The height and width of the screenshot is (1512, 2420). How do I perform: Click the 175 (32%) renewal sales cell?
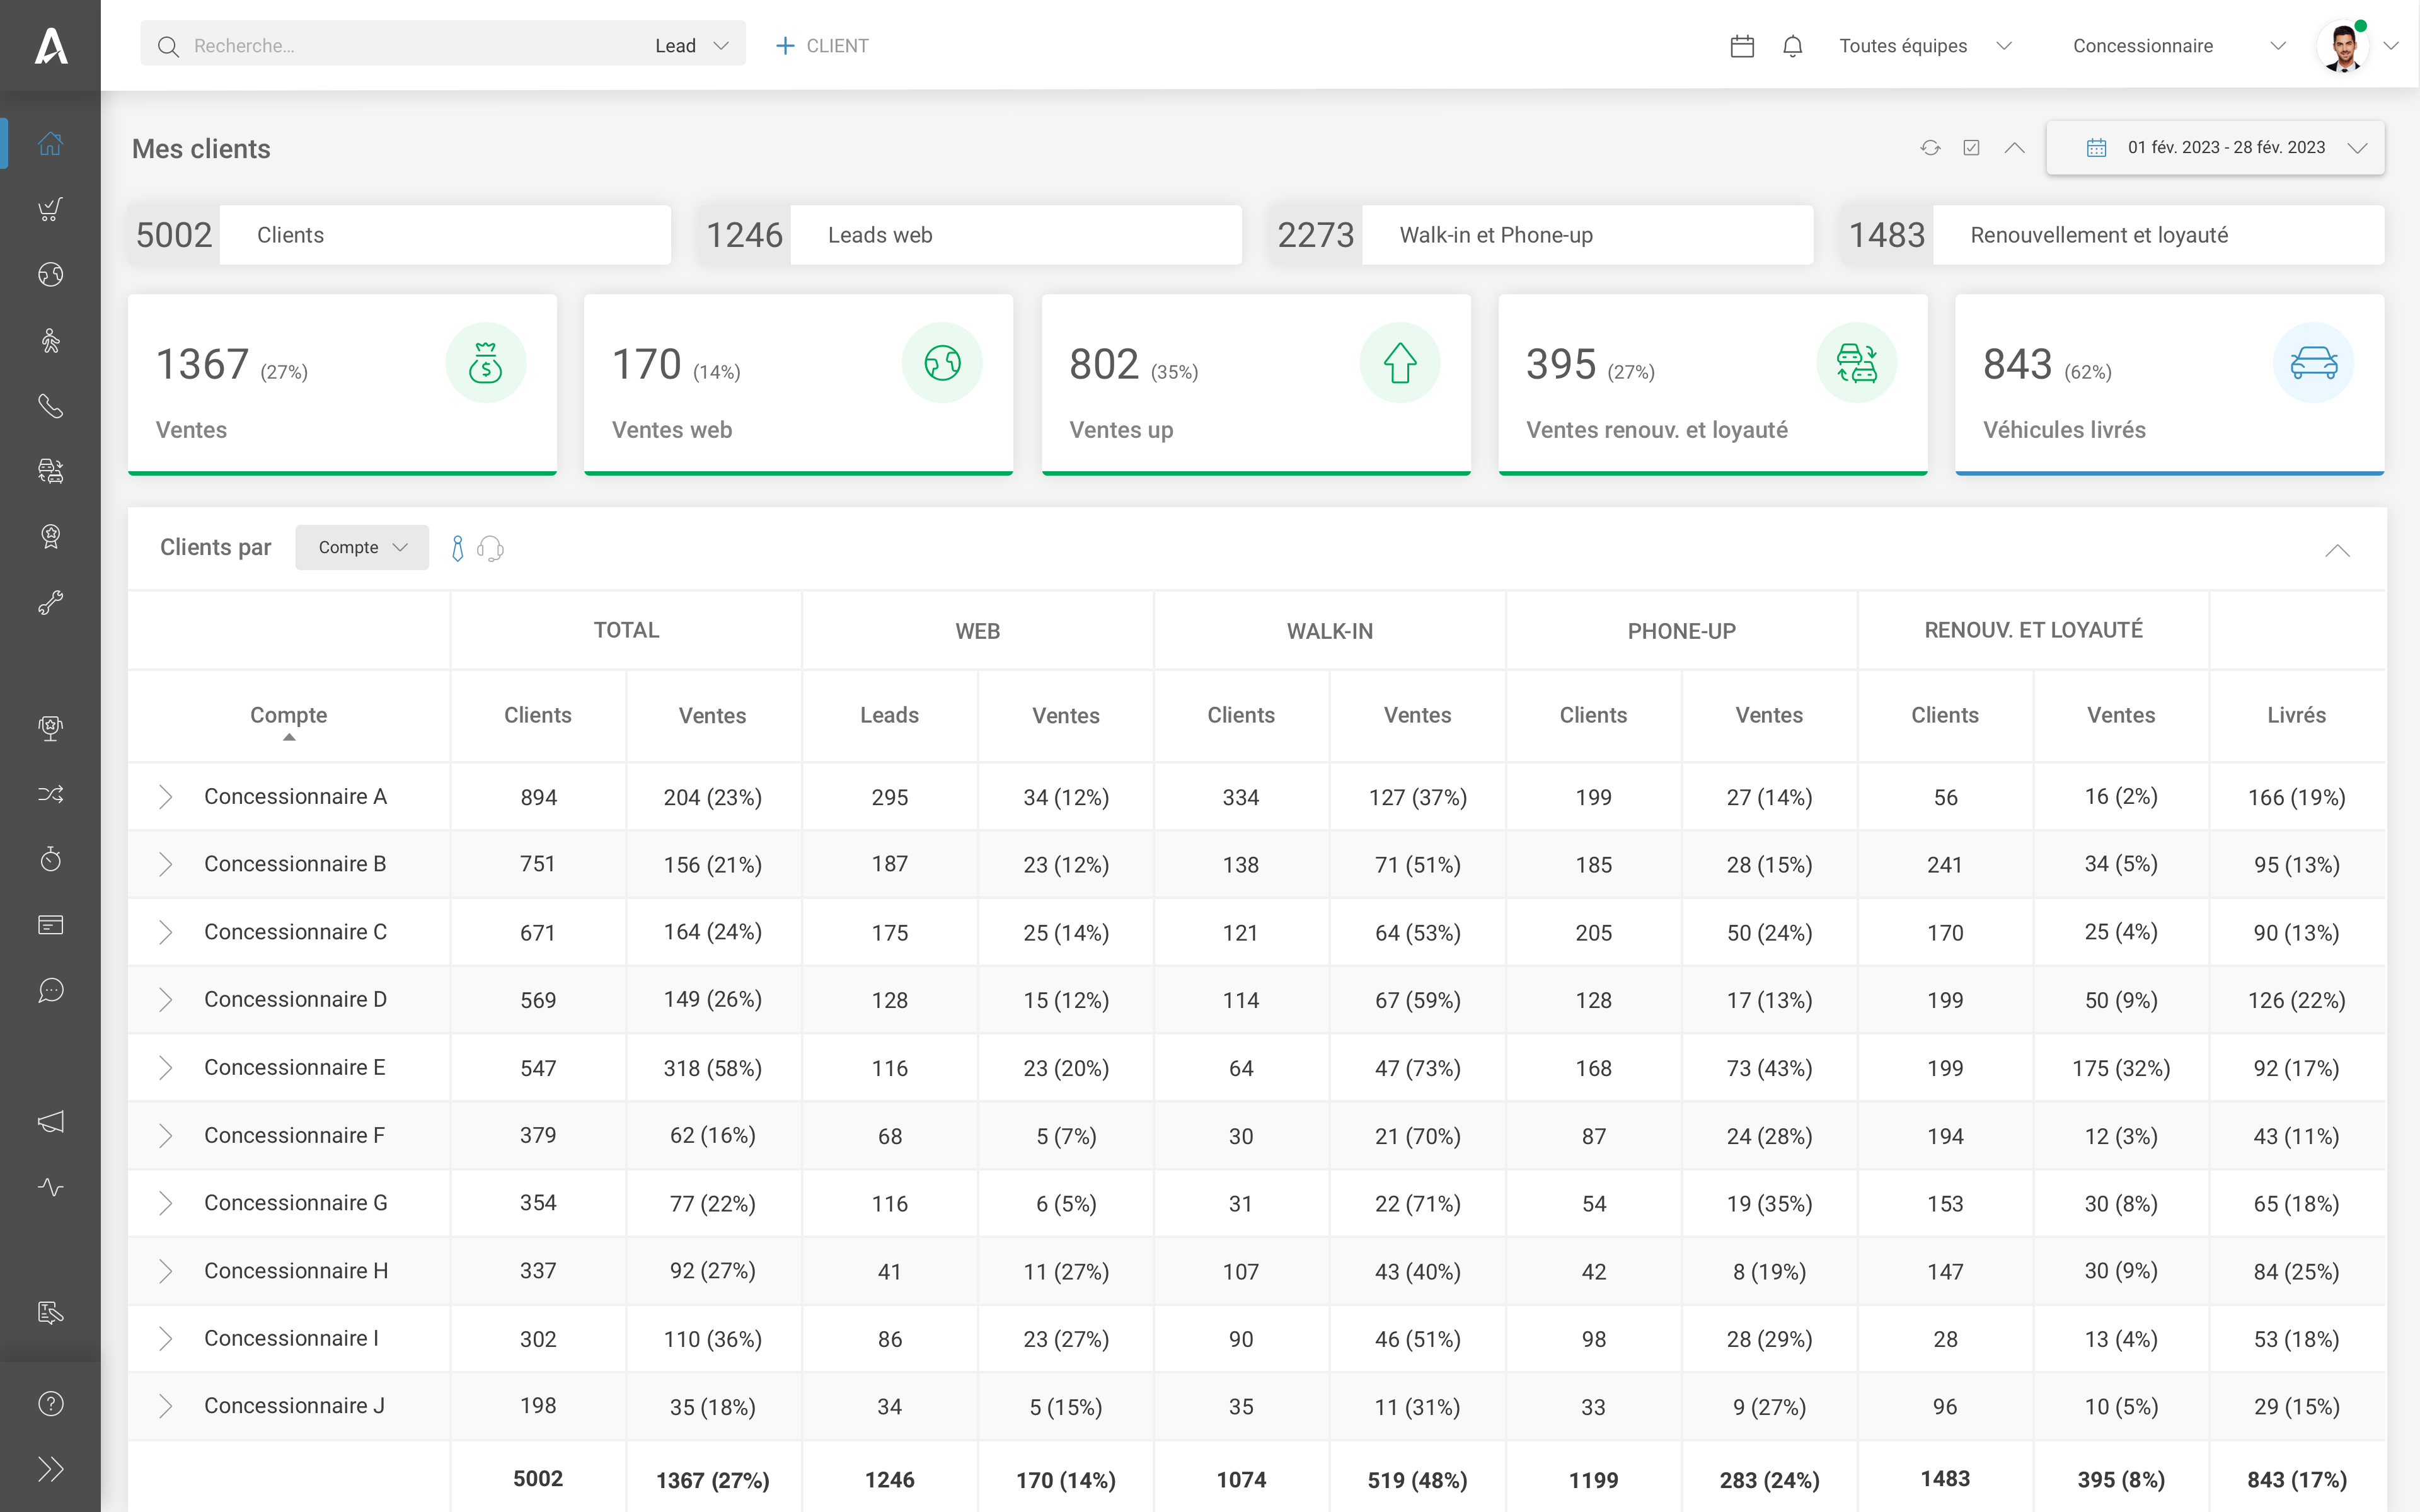(x=2121, y=1068)
